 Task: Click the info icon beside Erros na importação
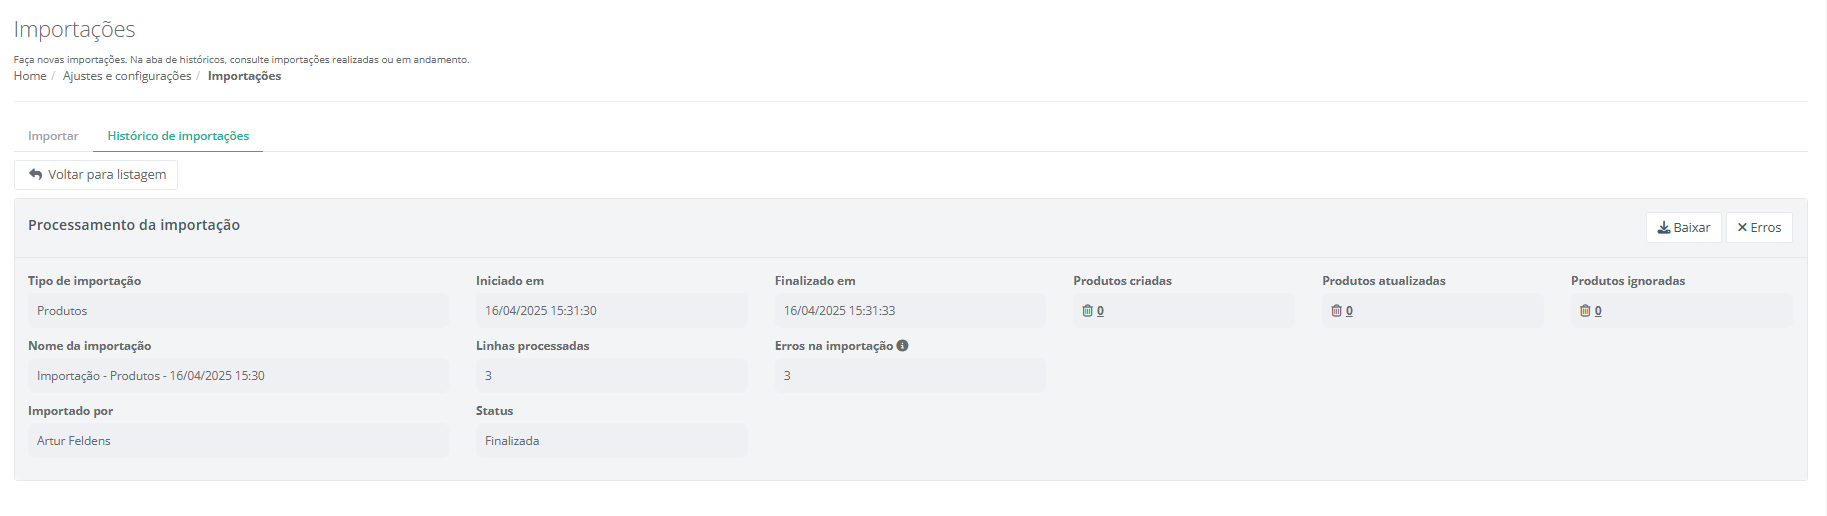[x=902, y=346]
